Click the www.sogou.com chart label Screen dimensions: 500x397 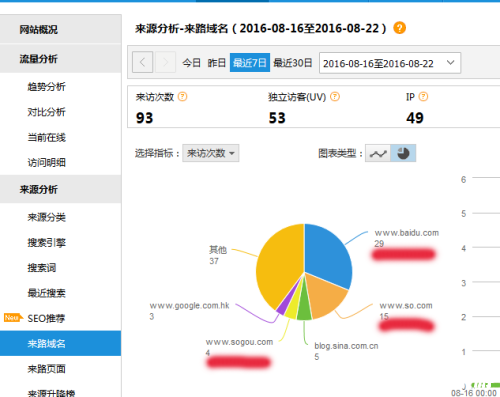point(239,342)
